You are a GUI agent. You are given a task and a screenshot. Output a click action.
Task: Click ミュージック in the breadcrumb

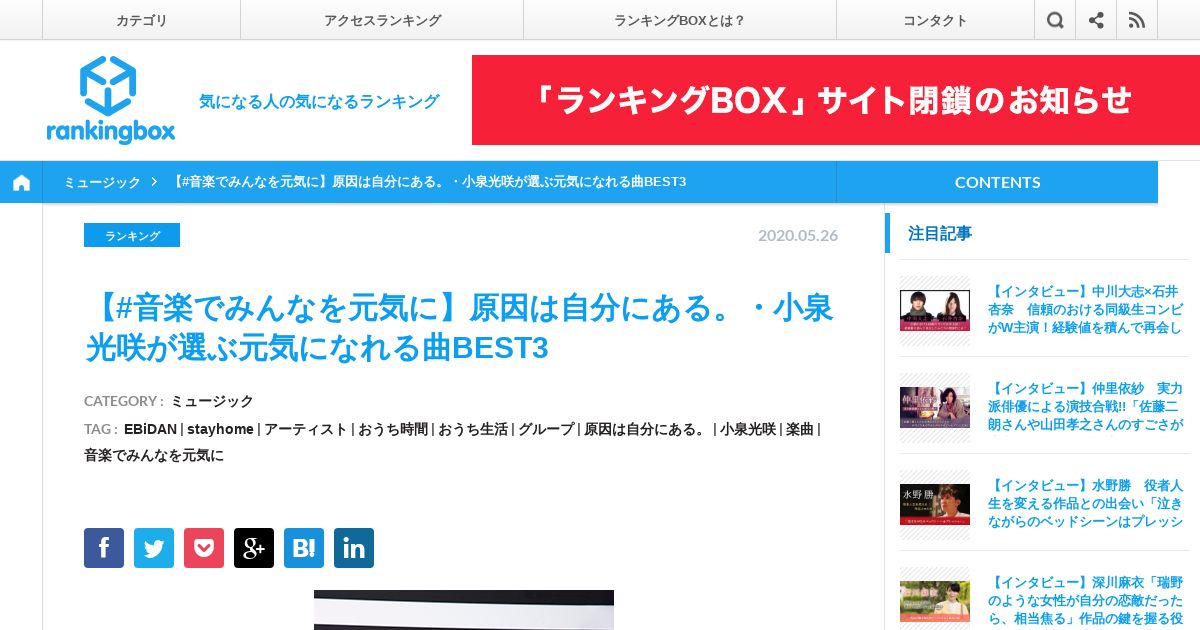[102, 182]
